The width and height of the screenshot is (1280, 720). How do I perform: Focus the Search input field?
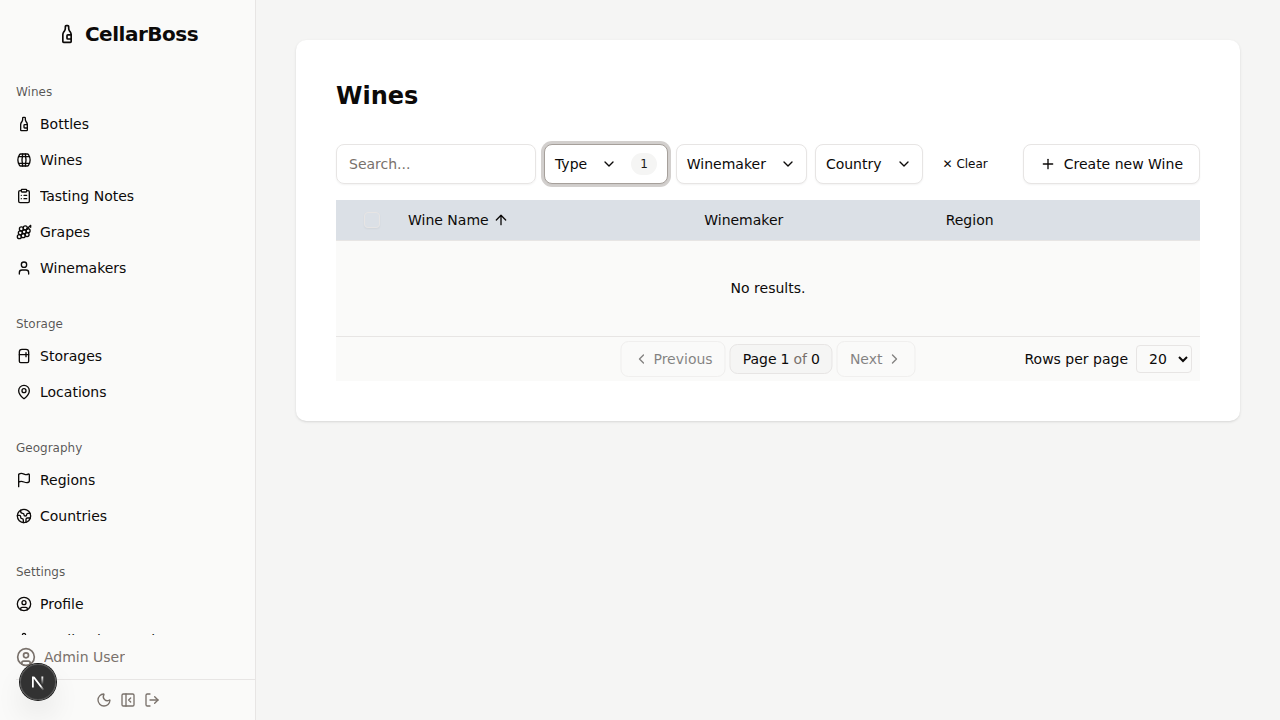(x=436, y=164)
